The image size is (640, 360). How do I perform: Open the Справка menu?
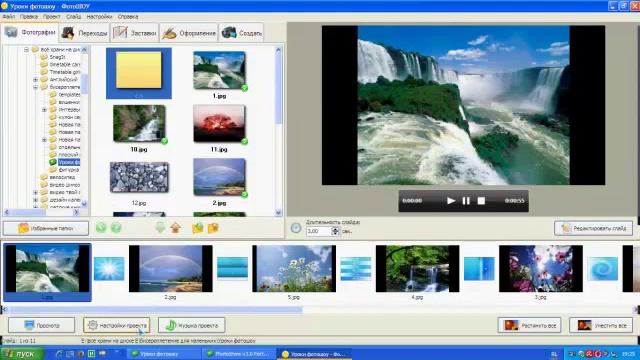pos(128,17)
